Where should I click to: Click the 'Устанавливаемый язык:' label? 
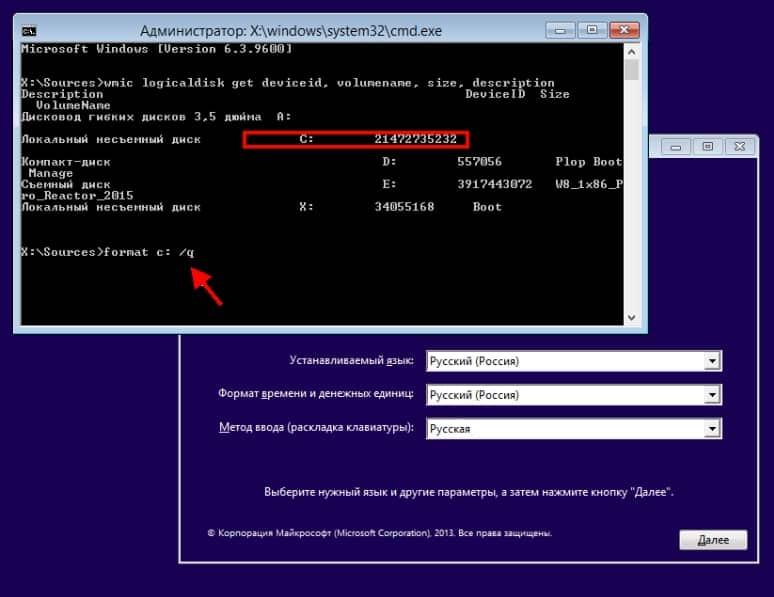point(351,360)
